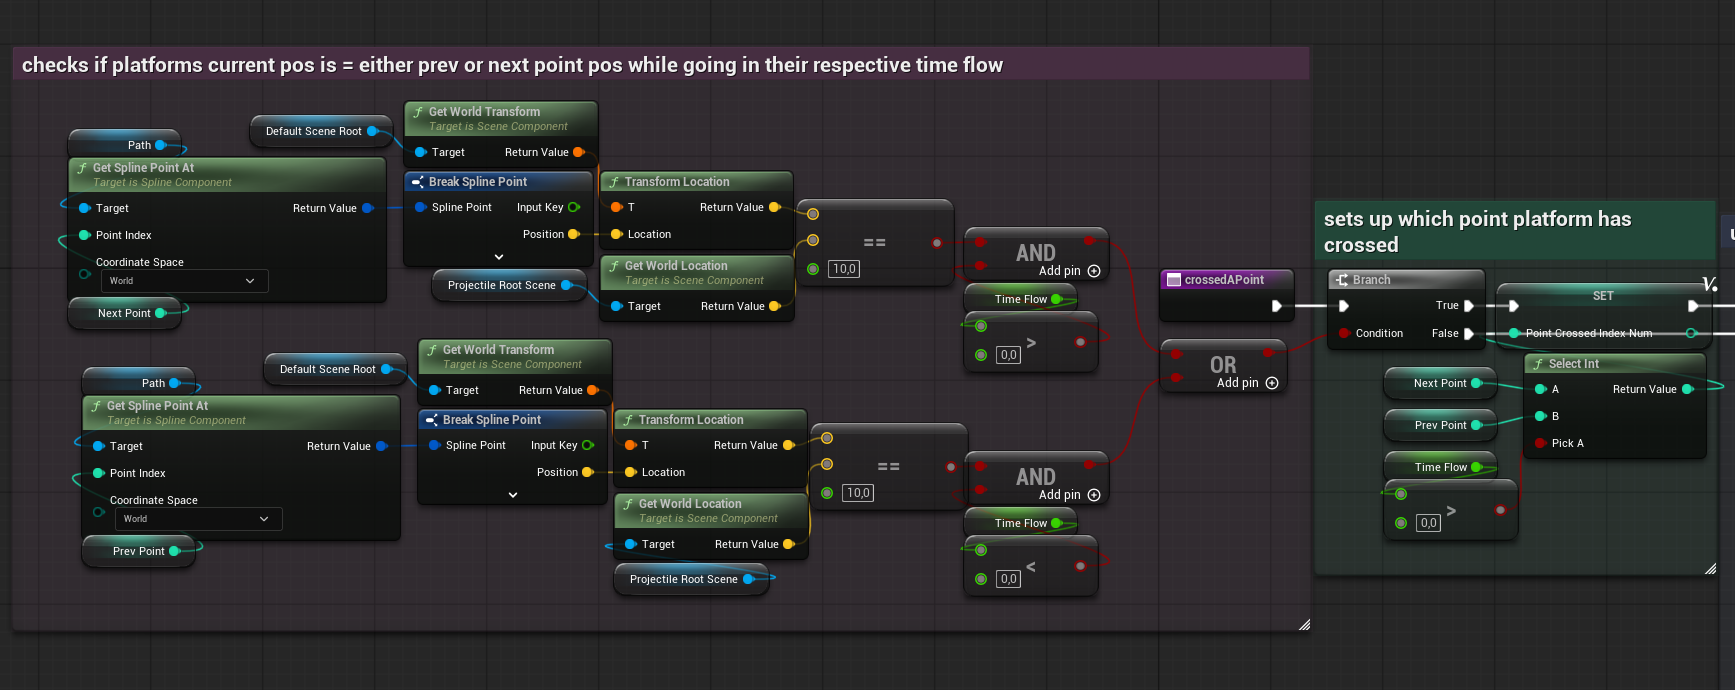The image size is (1735, 690).
Task: Click the crossedAPoint node's title icon
Action: point(1174,280)
